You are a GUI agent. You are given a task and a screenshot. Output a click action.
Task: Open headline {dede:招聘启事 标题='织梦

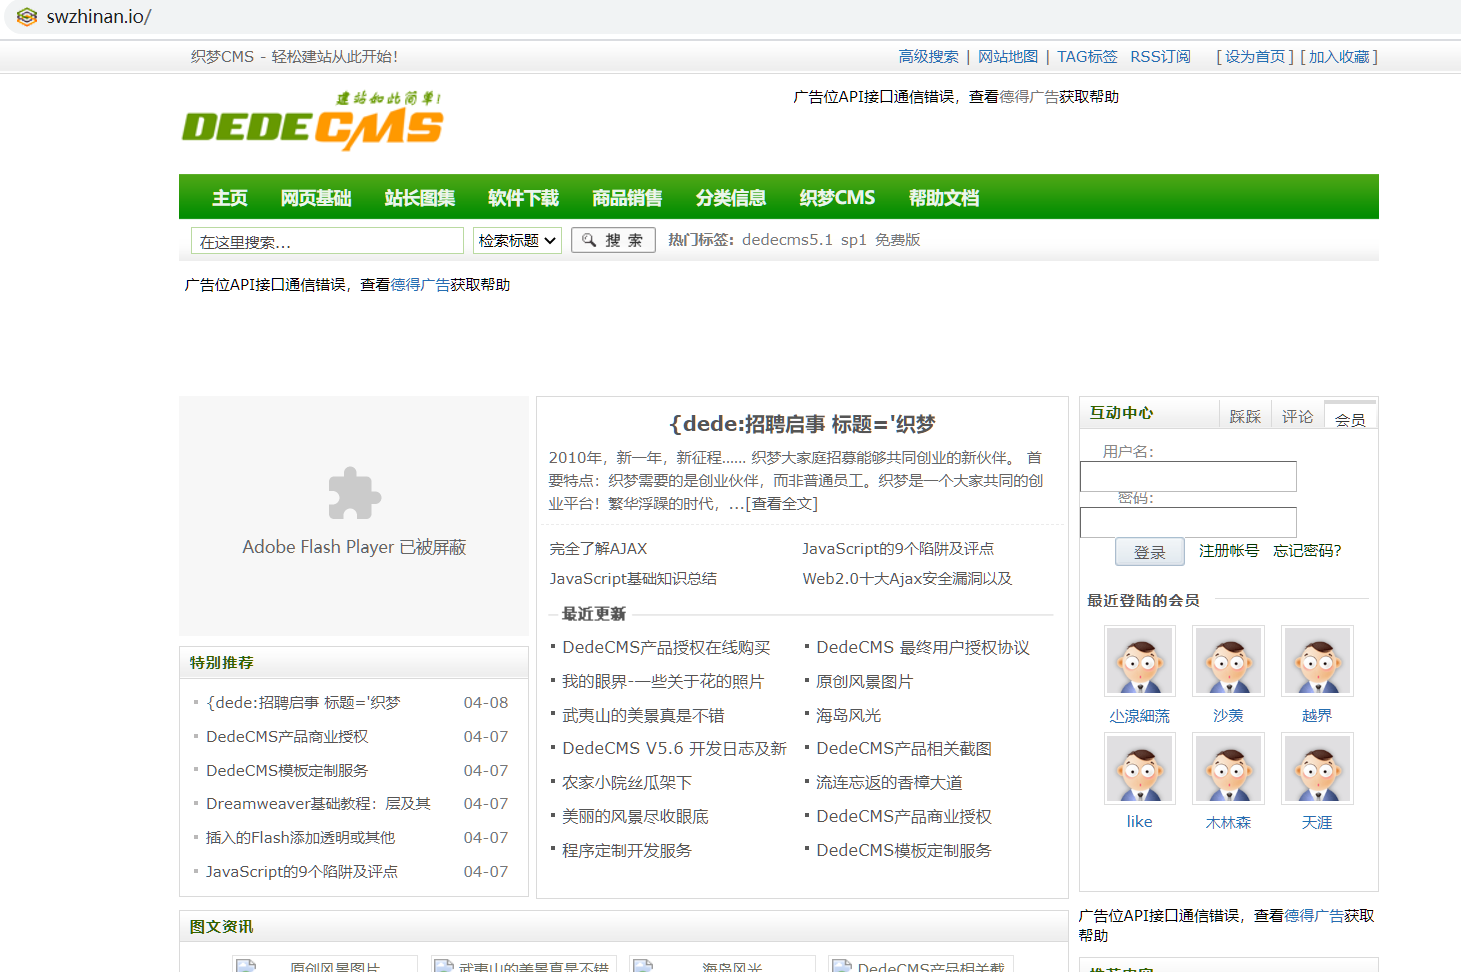point(802,424)
